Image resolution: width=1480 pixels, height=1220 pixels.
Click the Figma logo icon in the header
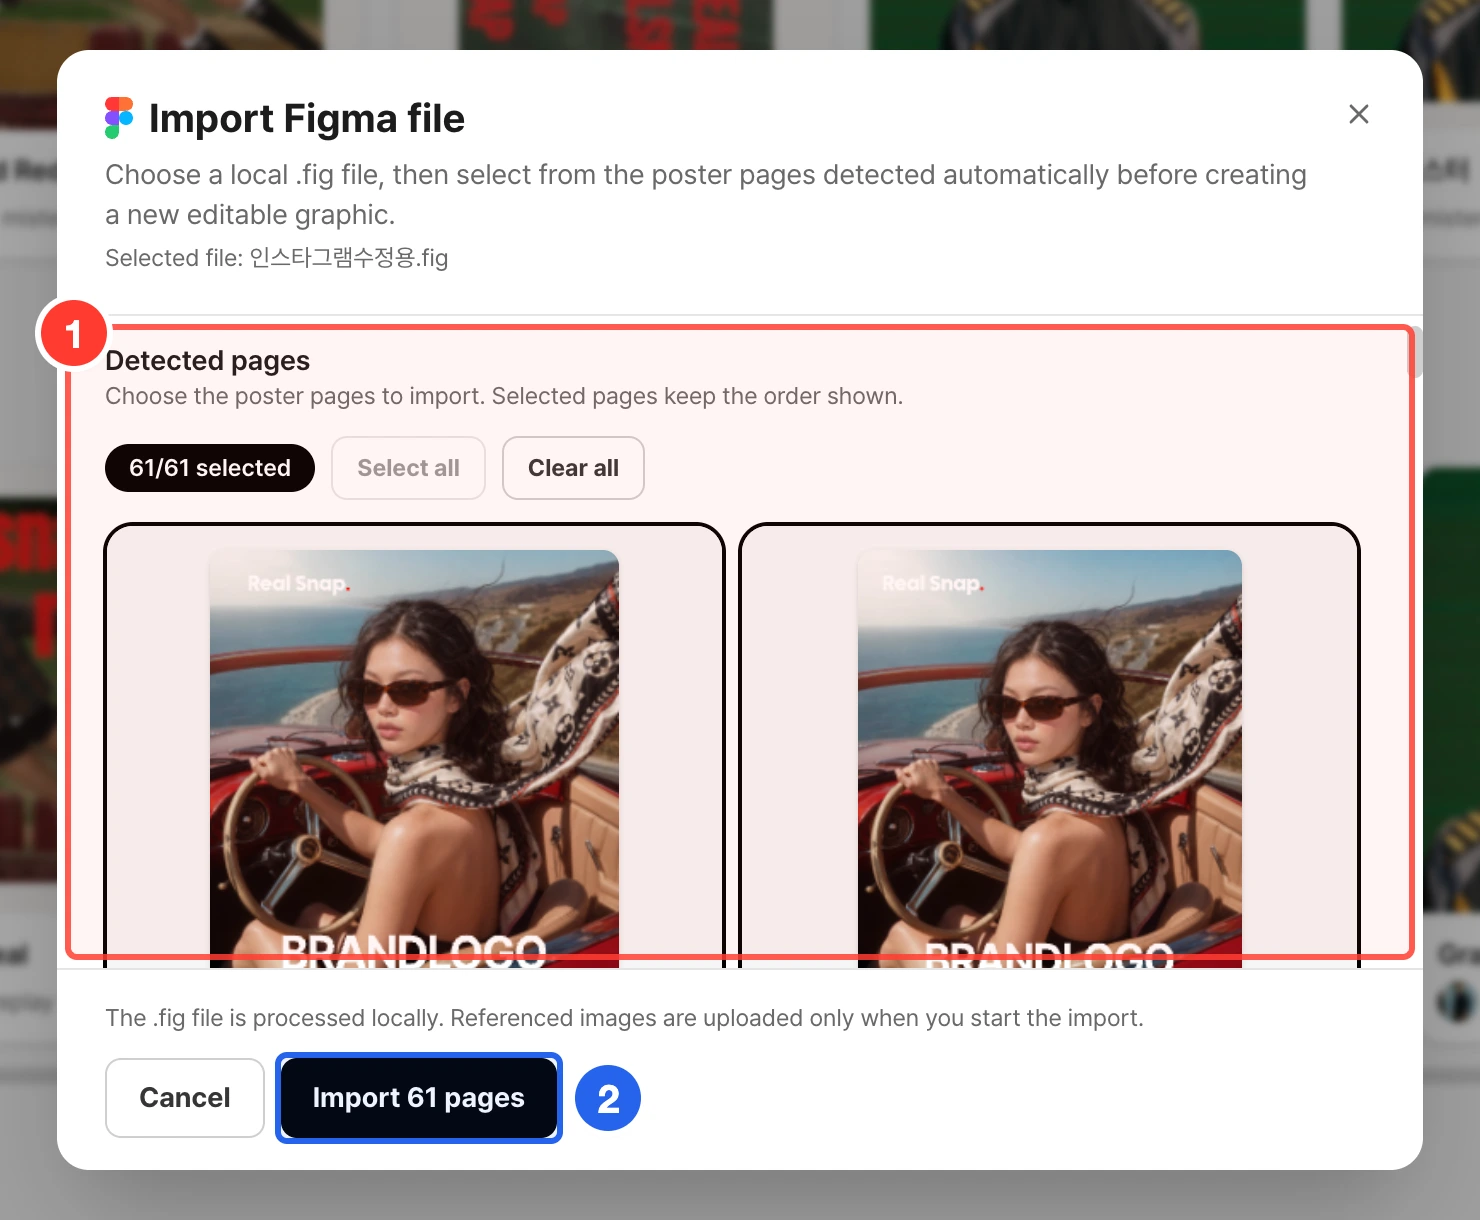pyautogui.click(x=119, y=118)
